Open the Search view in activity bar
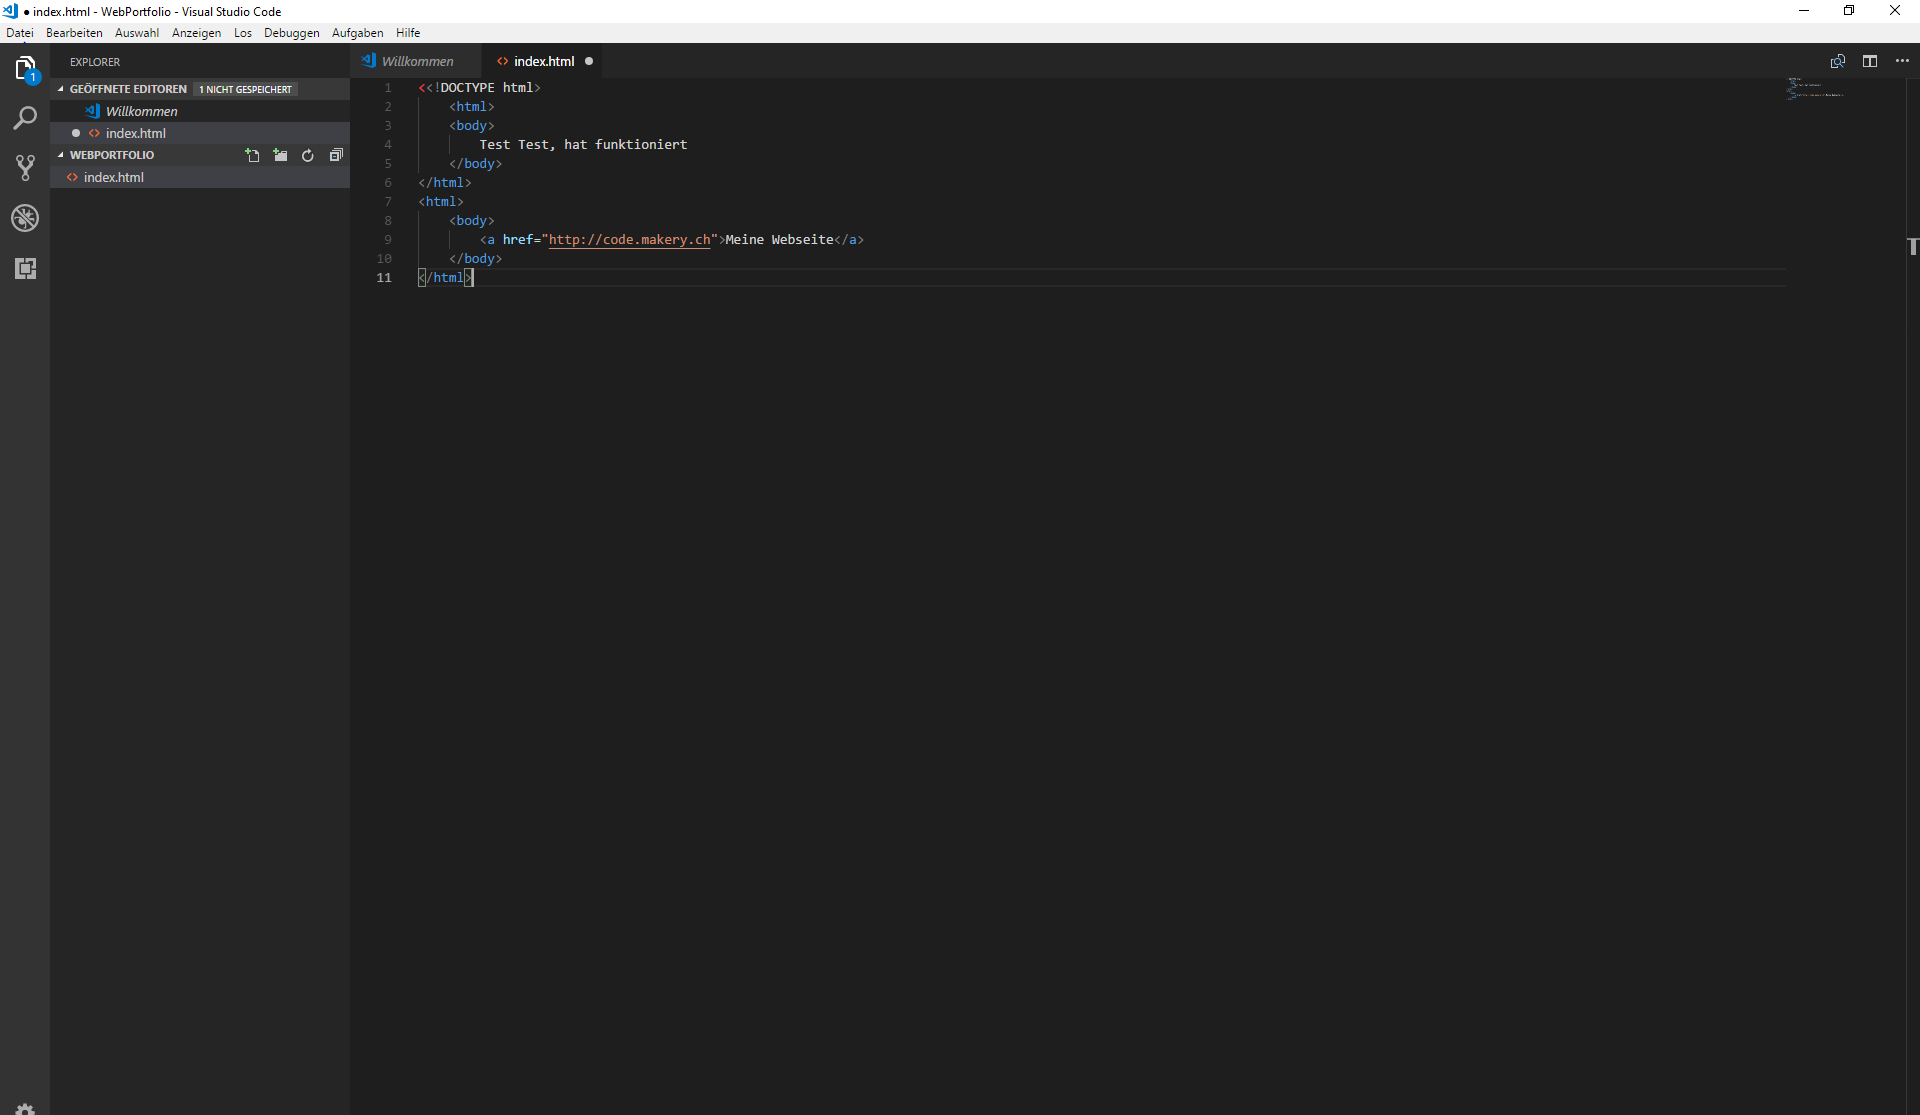Image resolution: width=1920 pixels, height=1115 pixels. pyautogui.click(x=25, y=118)
